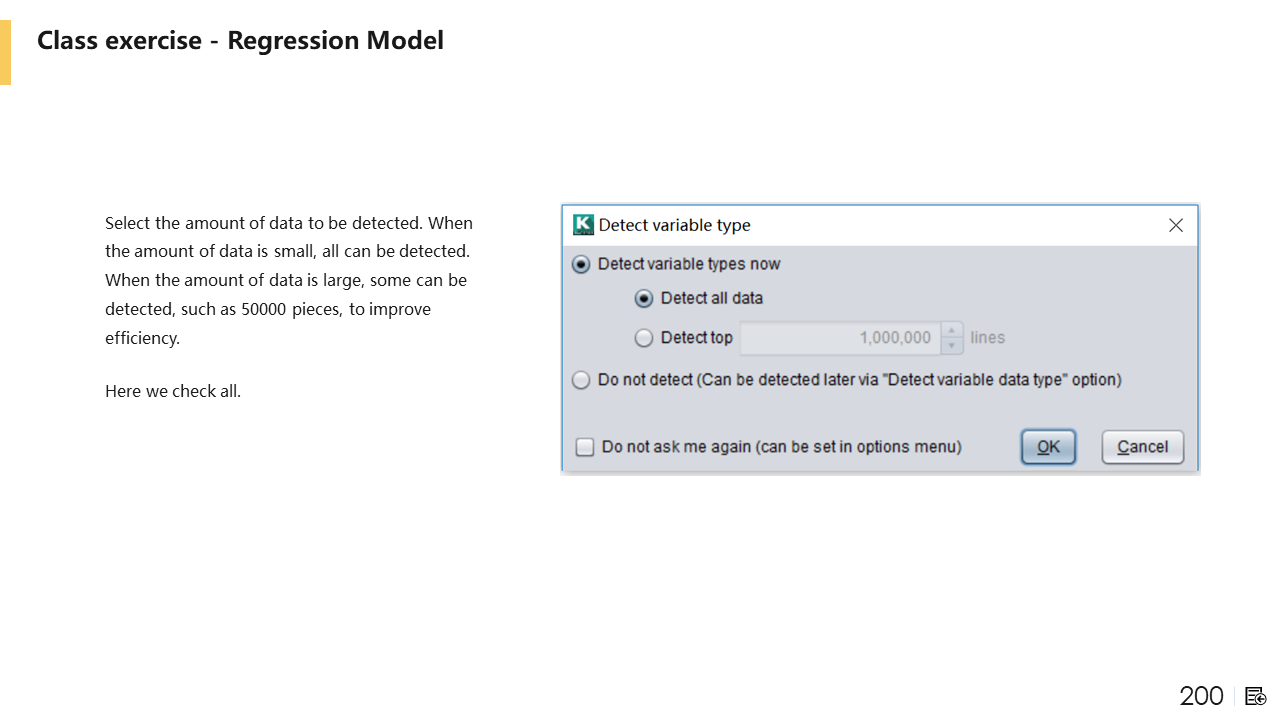Click the green K logo in the dialog title bar

click(x=583, y=225)
